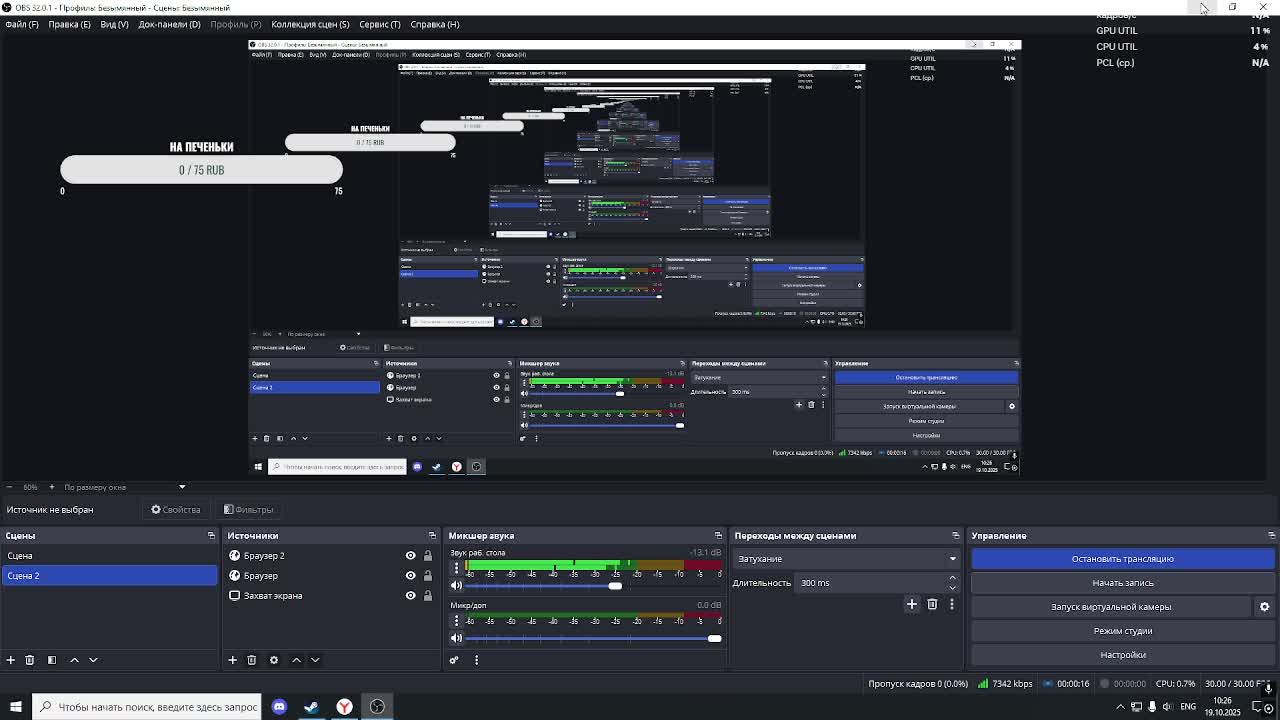Remove transition with trash icon
Viewport: 1280px width, 720px height.
pos(932,604)
